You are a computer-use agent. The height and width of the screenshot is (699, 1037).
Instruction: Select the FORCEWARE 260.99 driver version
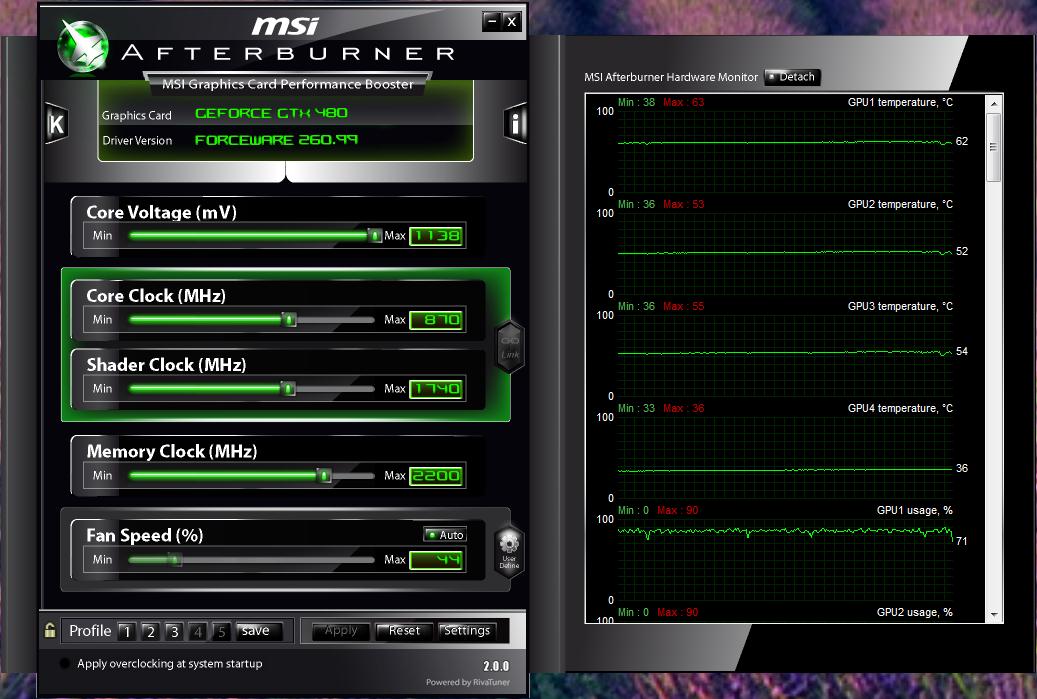pos(276,140)
